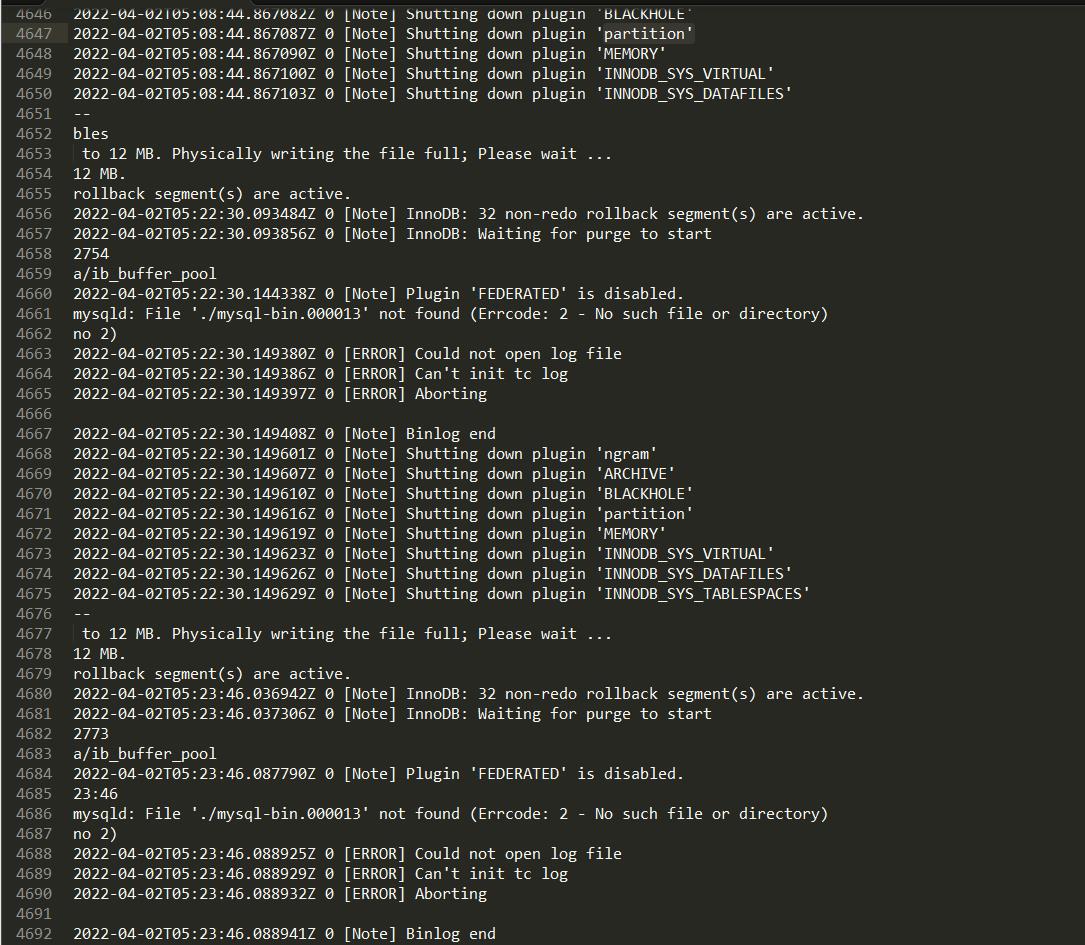
Task: Click the 'Binlog end' note on line 4692
Action: coord(450,935)
